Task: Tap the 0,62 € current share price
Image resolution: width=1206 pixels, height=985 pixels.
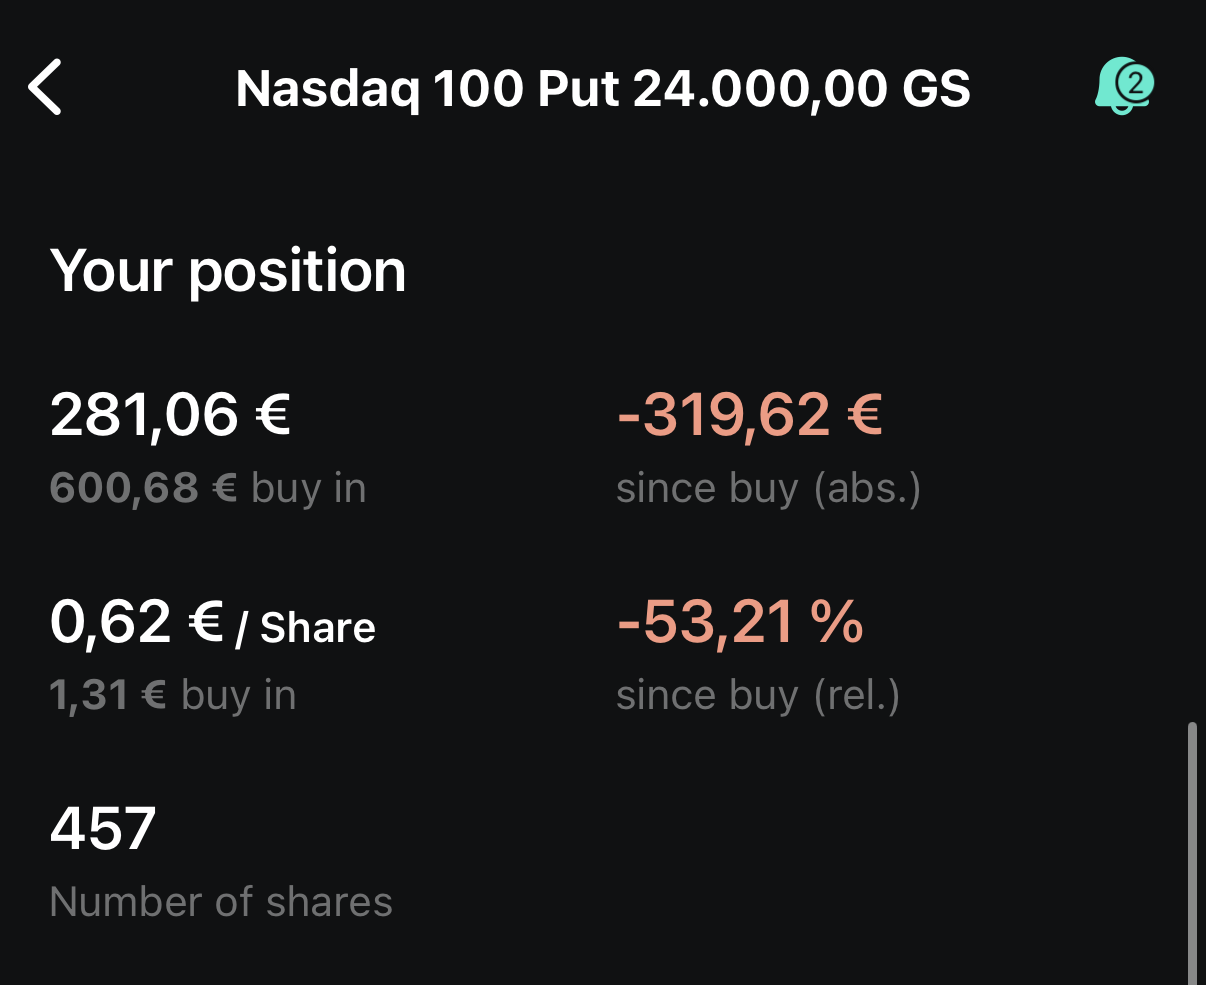Action: point(136,622)
